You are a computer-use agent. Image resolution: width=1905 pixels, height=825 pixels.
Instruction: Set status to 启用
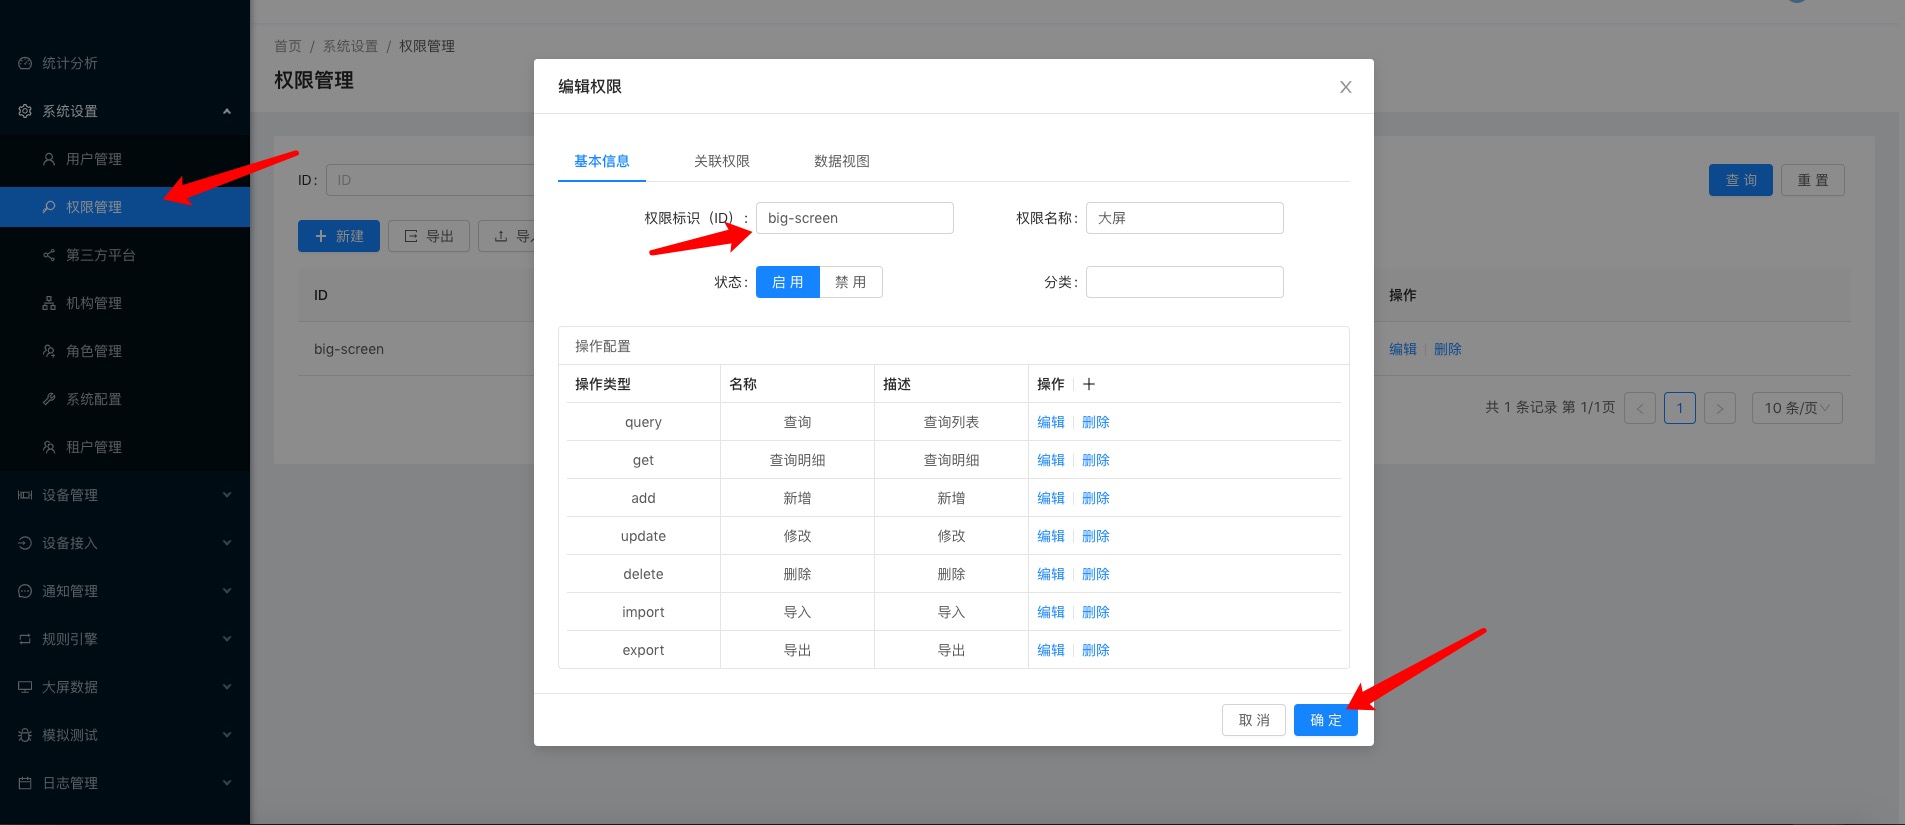pyautogui.click(x=787, y=282)
